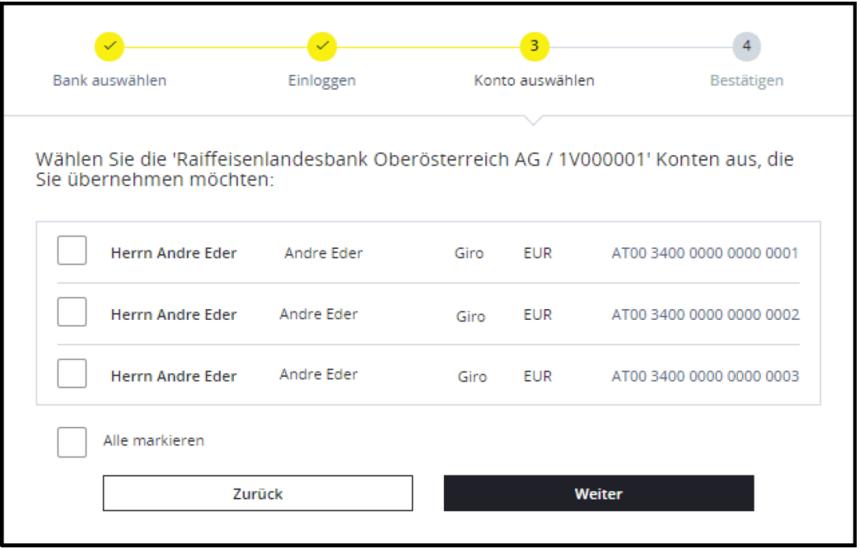Click the Alle markieren label text
The image size is (860, 549).
[154, 440]
